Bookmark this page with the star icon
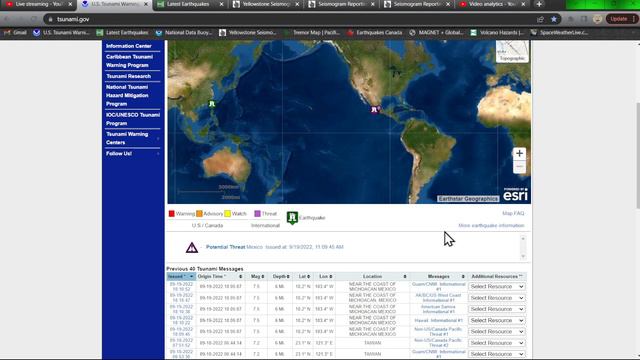640x360 pixels. point(553,19)
